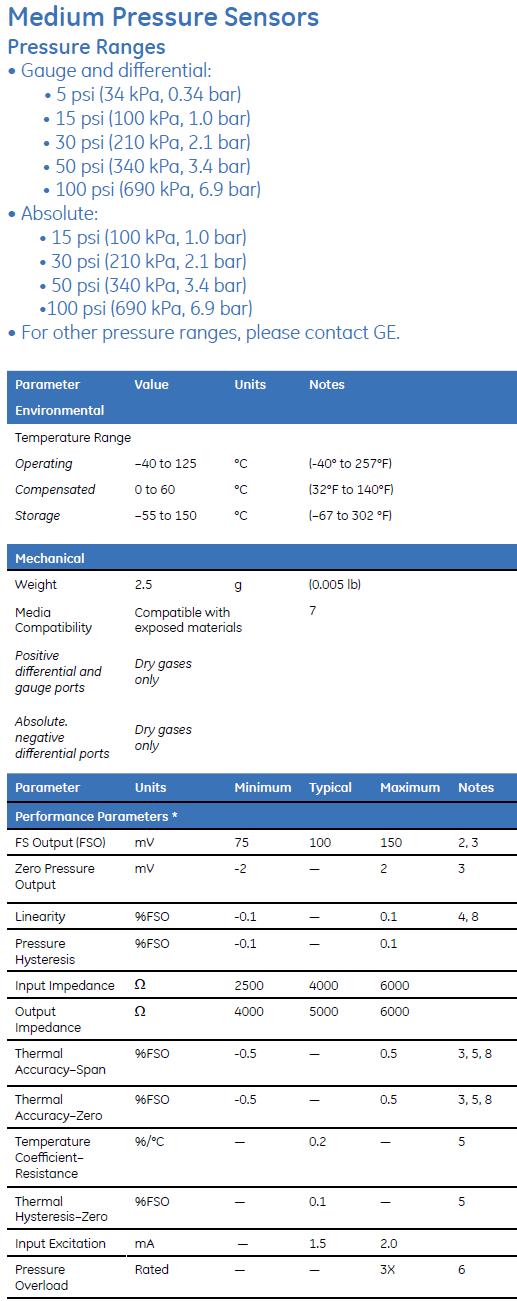Select the 'Thermal Accuracy–Zero' row label
This screenshot has height=1301, width=517.
(60, 1107)
